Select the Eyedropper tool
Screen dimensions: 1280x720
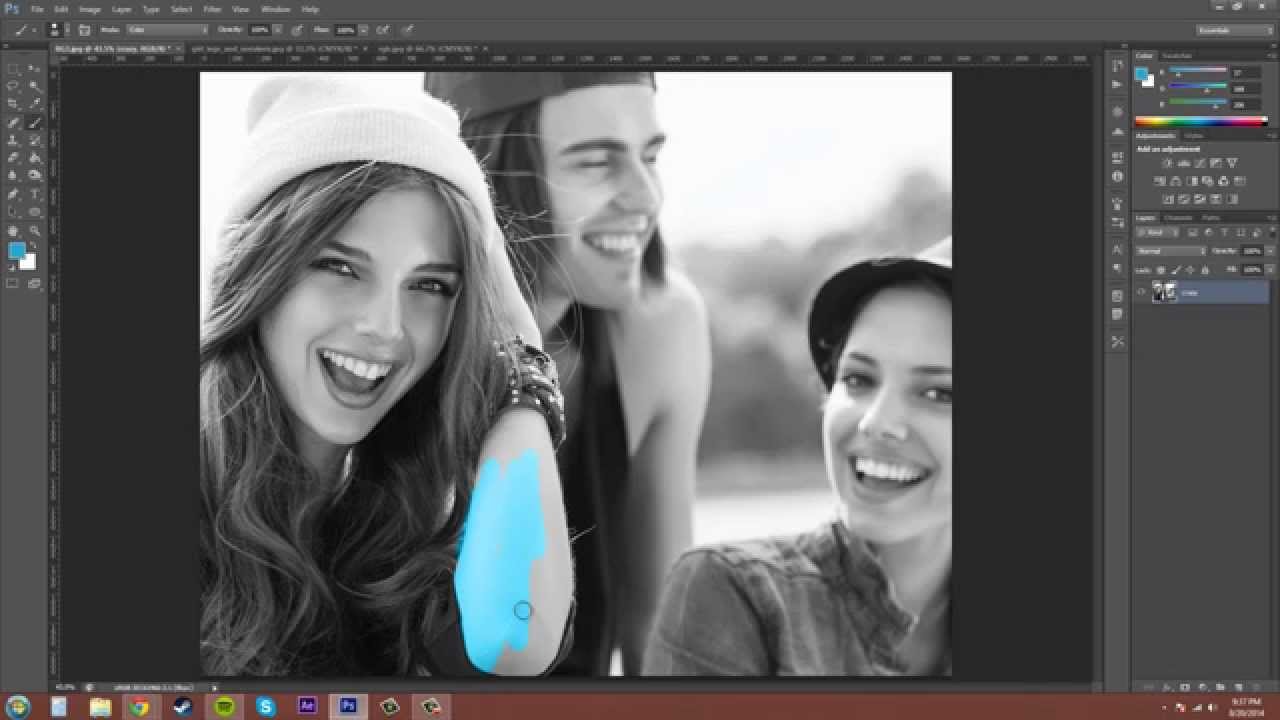pyautogui.click(x=35, y=104)
